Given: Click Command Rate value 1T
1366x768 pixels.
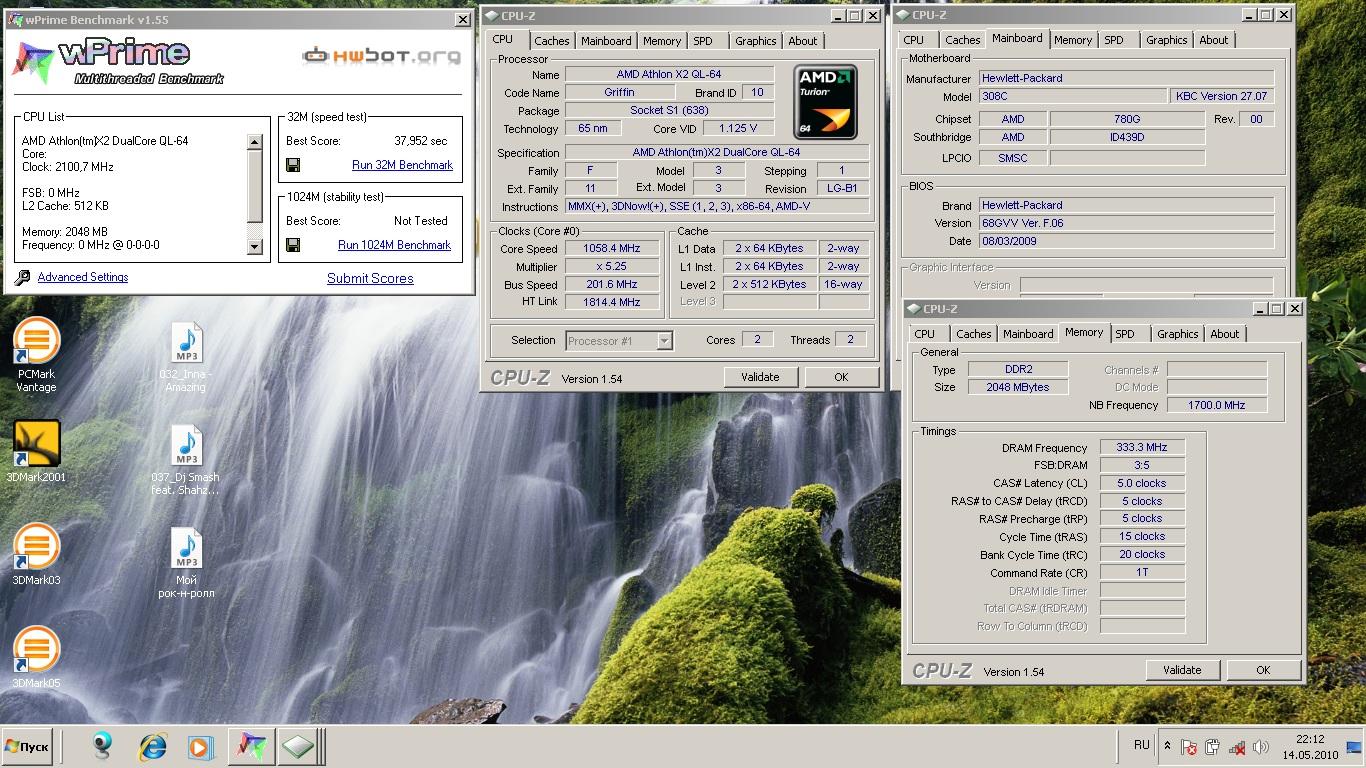Looking at the screenshot, I should (x=1142, y=573).
